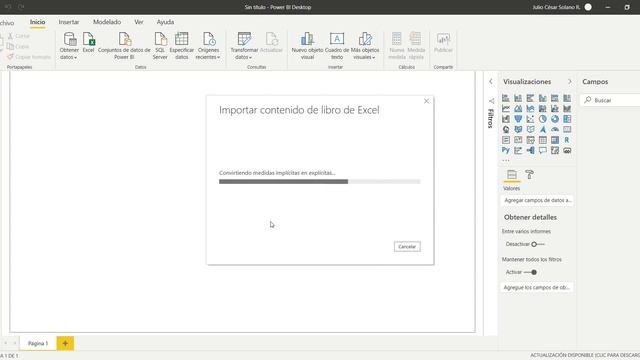
Task: Select the map globe visual
Action: 506,129
